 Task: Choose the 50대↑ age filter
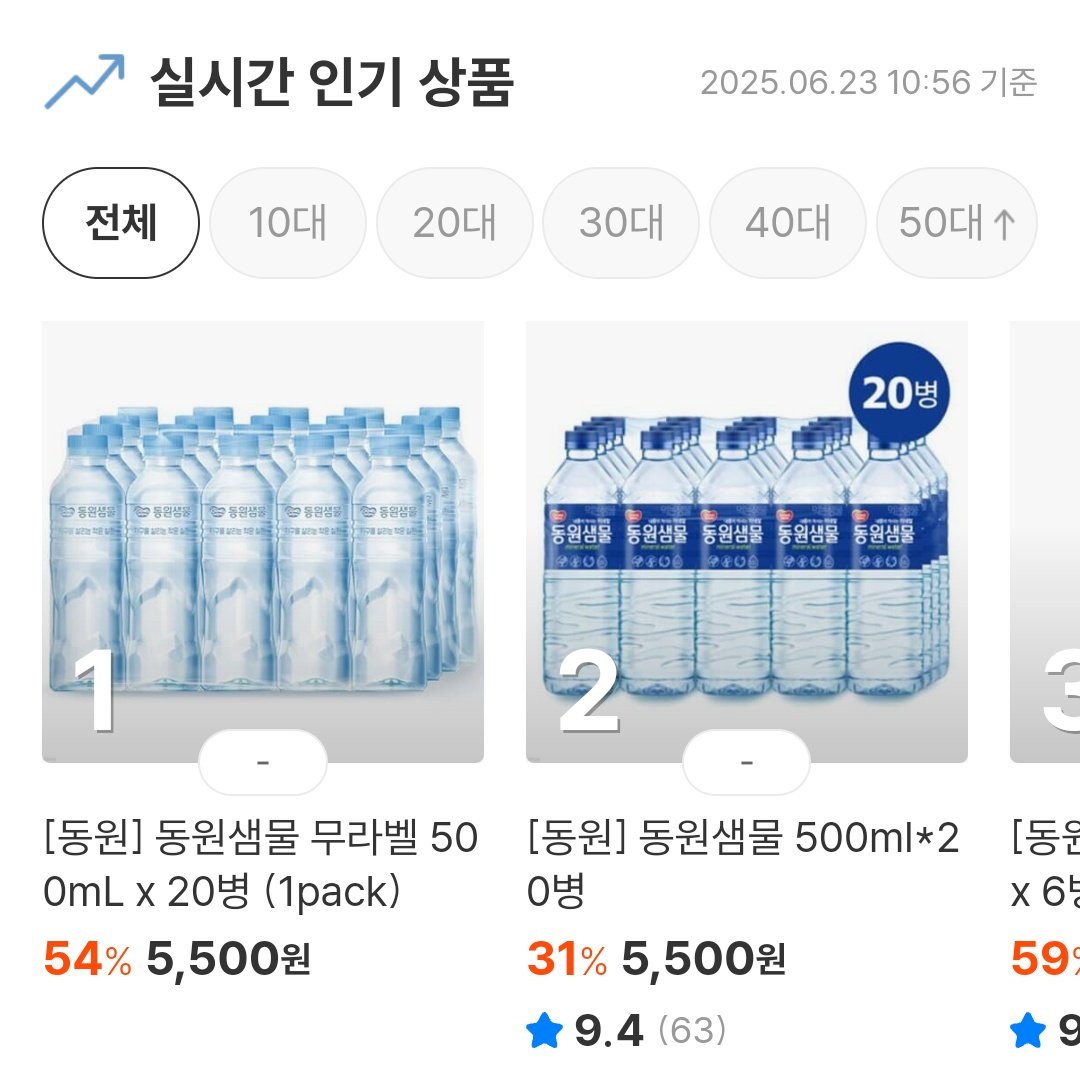(956, 223)
